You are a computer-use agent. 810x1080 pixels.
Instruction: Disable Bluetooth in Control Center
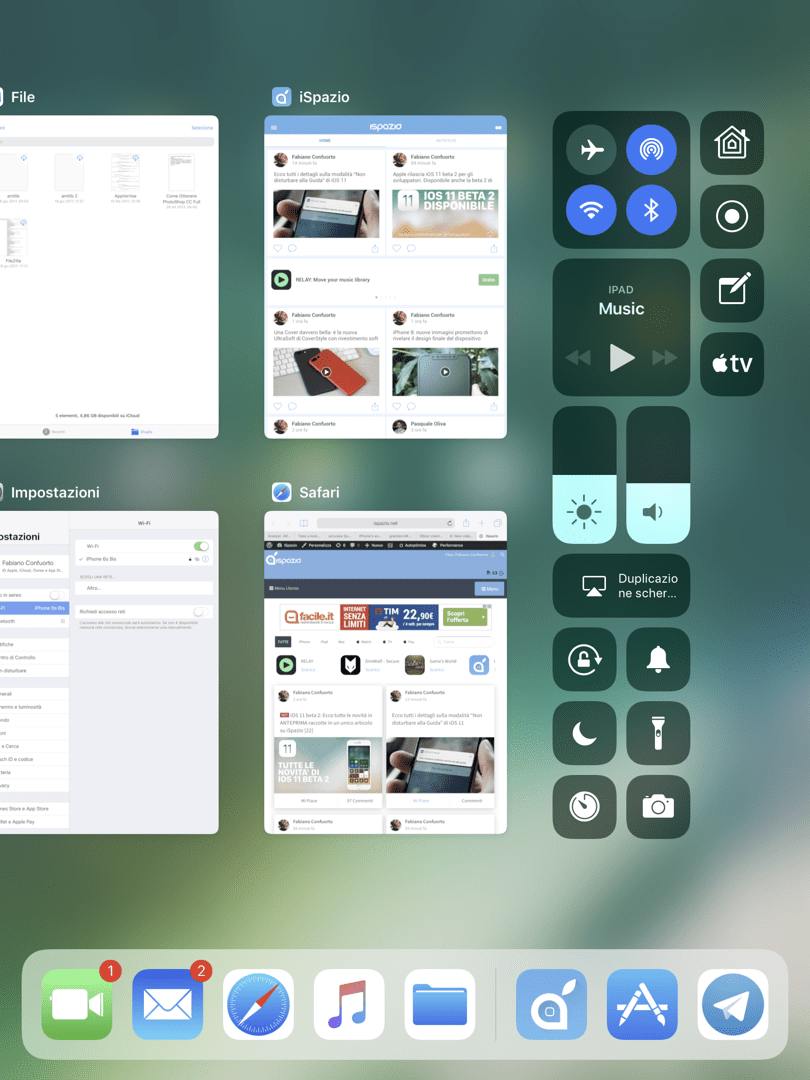click(x=651, y=210)
